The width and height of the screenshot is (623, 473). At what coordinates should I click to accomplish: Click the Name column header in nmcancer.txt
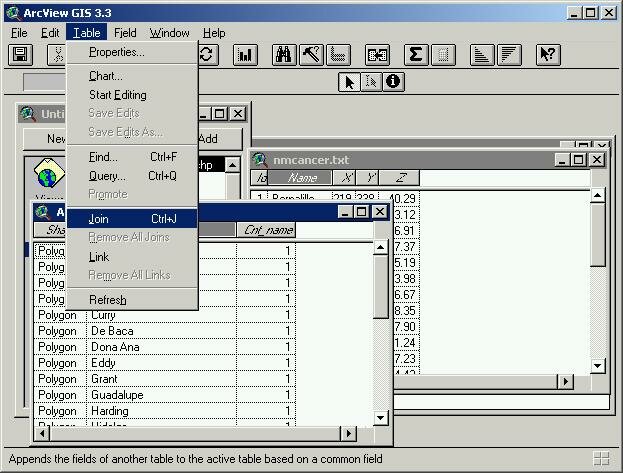point(300,177)
